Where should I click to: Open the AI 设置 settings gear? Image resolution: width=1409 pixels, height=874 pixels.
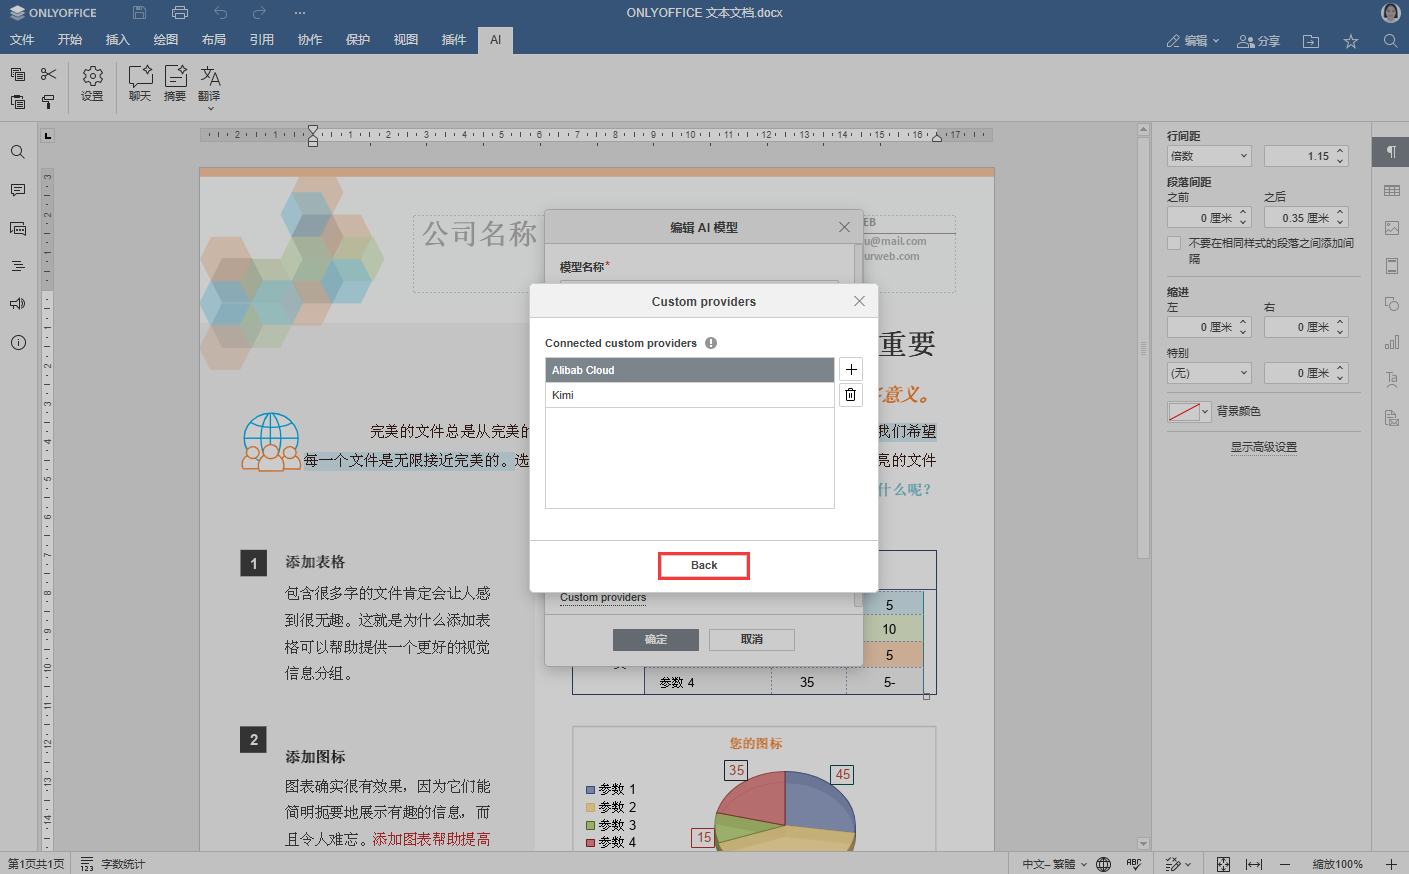click(92, 84)
